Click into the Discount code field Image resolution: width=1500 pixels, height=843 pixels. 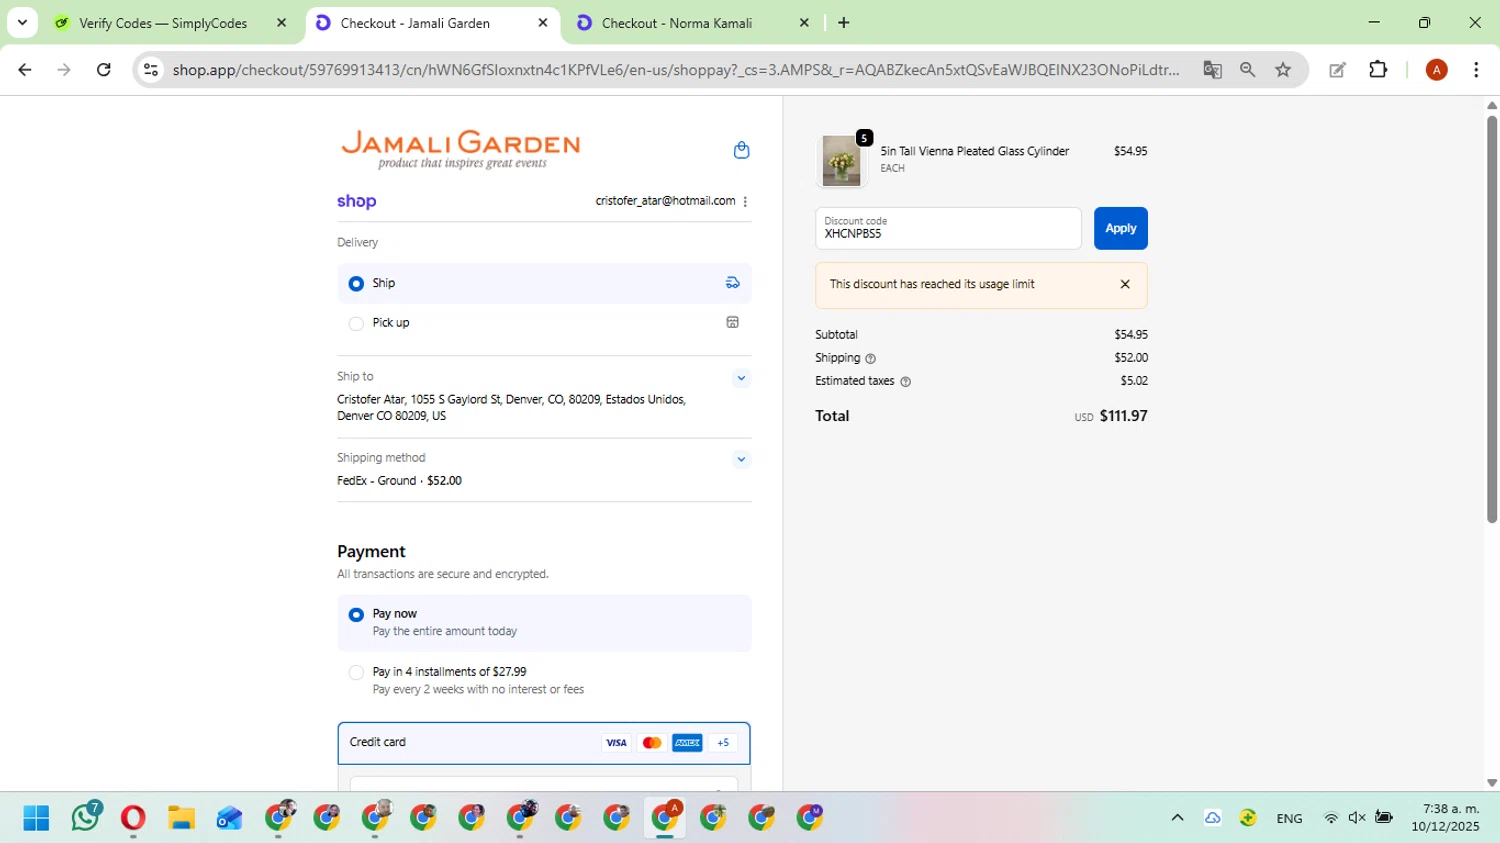948,228
